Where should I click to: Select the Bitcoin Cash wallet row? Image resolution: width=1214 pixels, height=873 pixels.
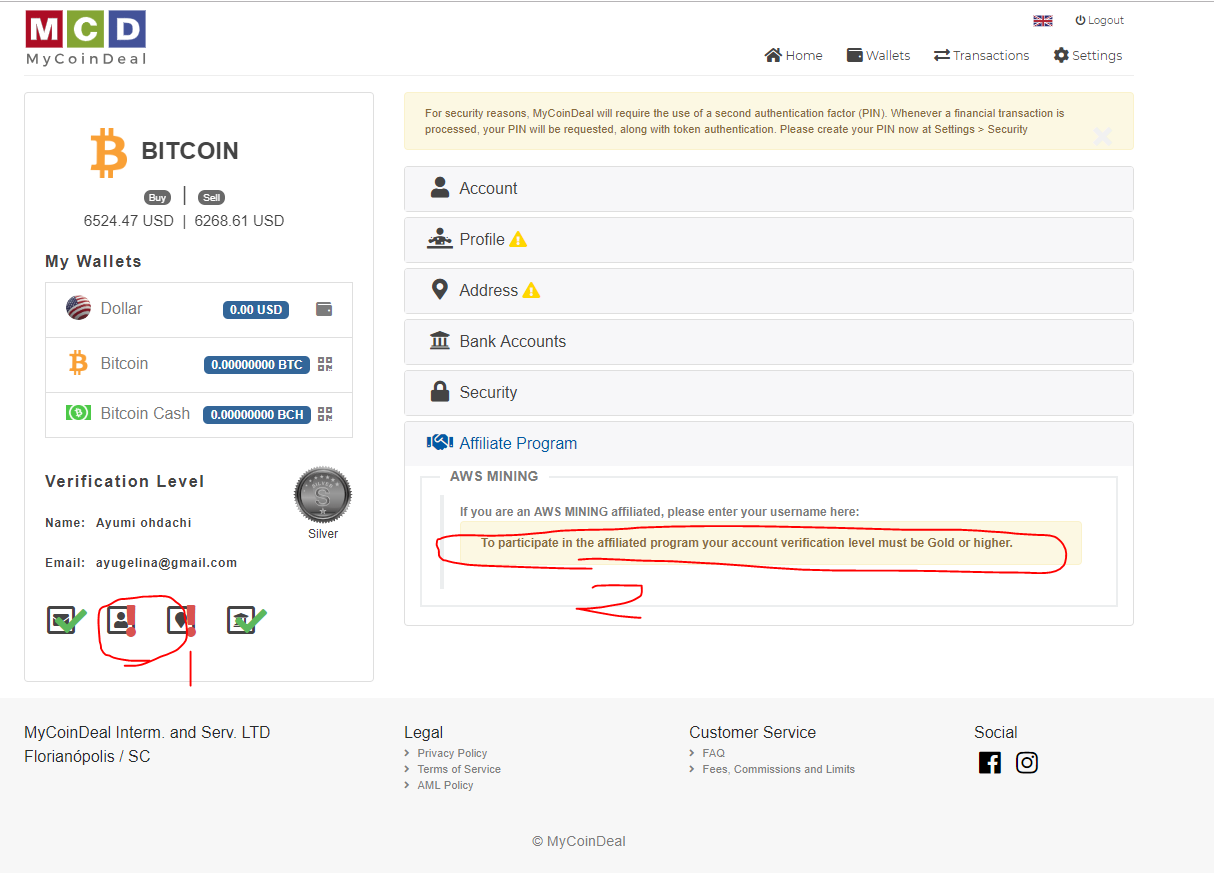[199, 414]
